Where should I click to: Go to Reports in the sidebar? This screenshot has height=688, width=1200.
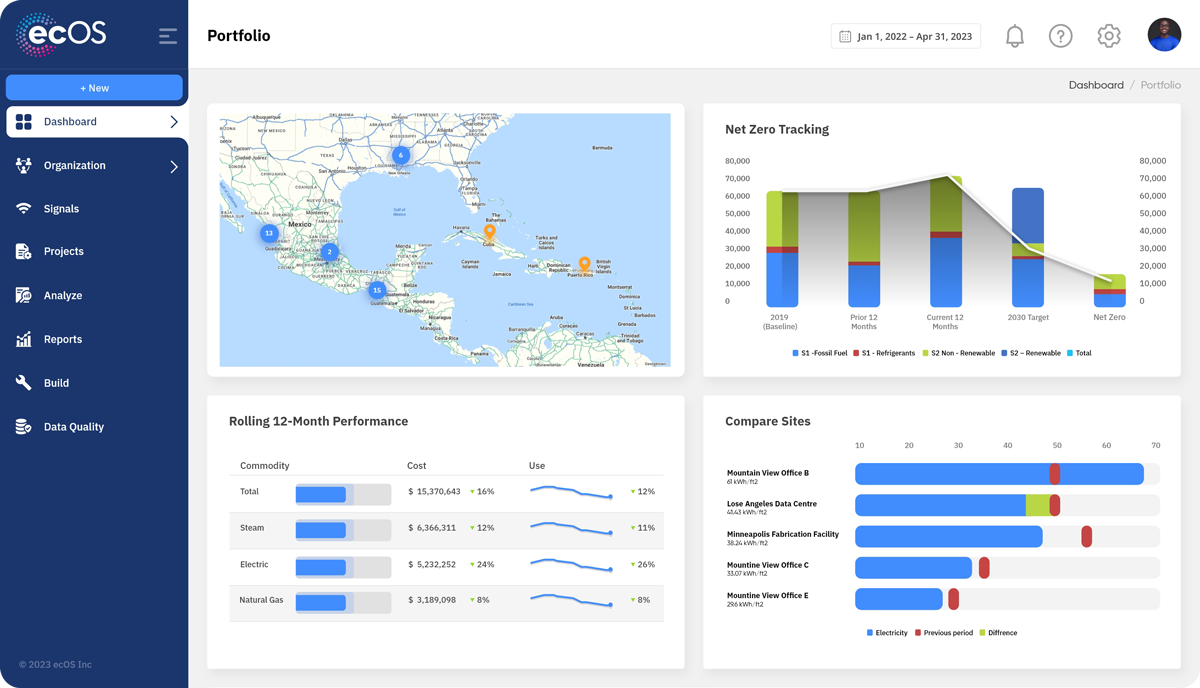[62, 340]
